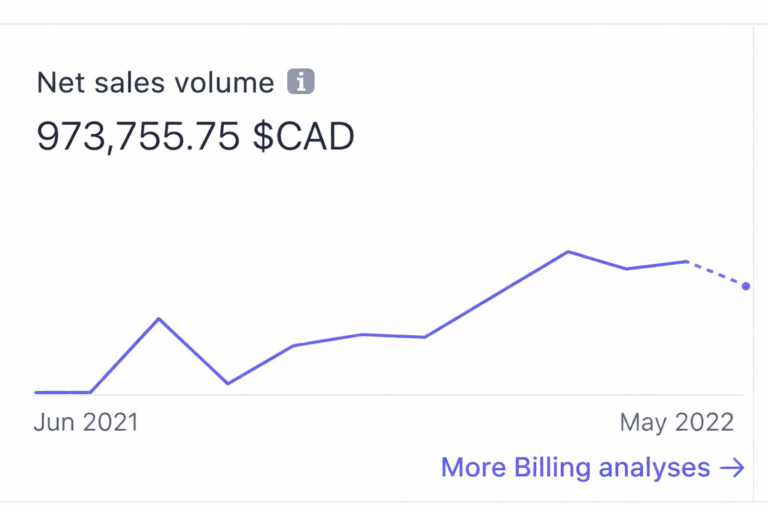Click the point where the long climb begins
Viewport: 768px width, 512px height.
tap(425, 337)
